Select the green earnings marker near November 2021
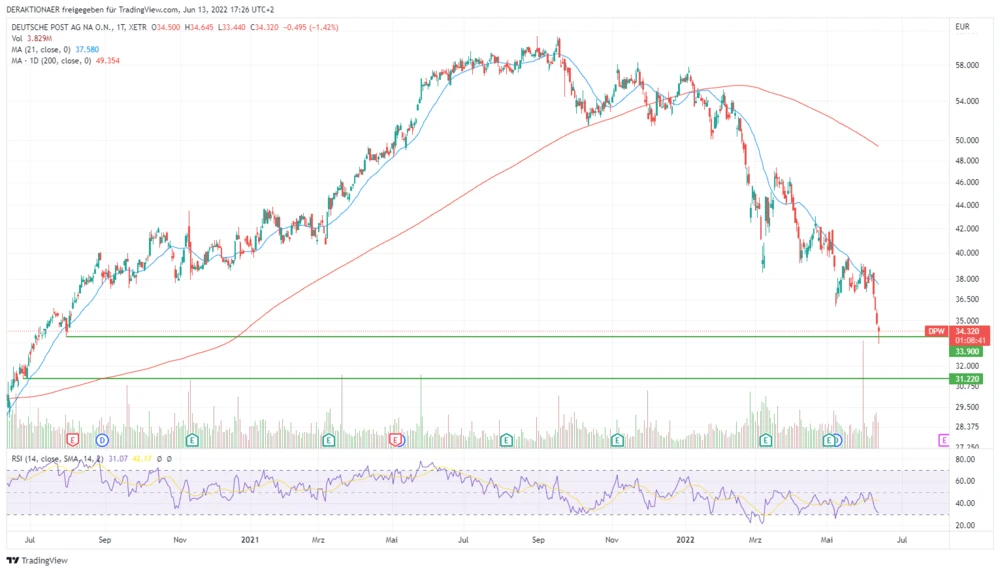This screenshot has height=572, width=1000. [617, 439]
